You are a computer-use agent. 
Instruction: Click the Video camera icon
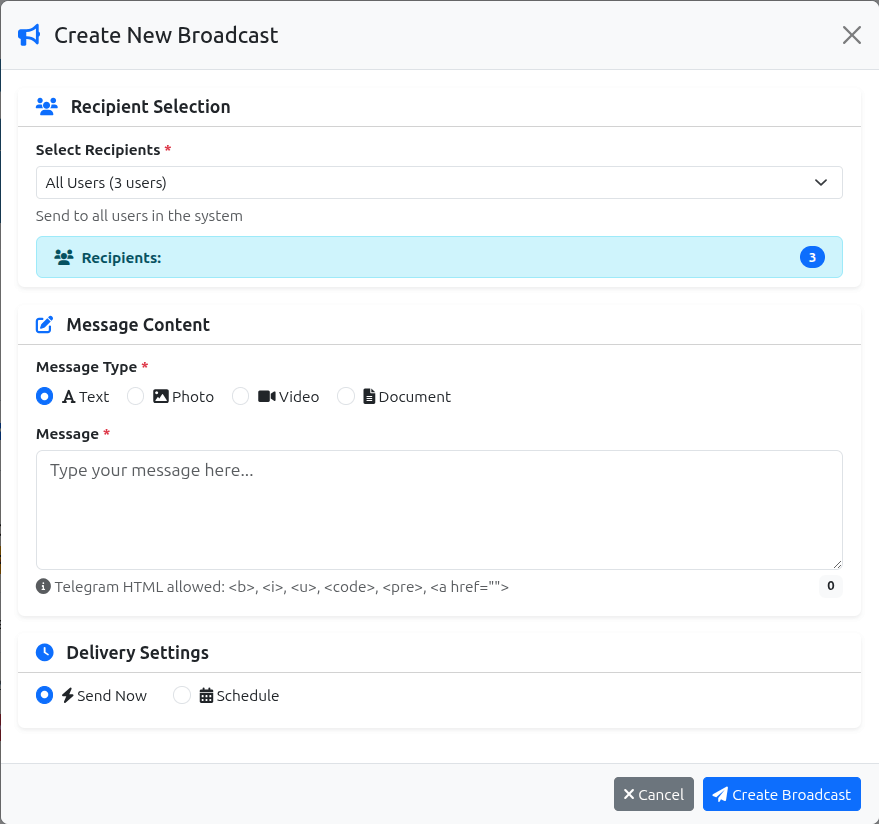[265, 395]
